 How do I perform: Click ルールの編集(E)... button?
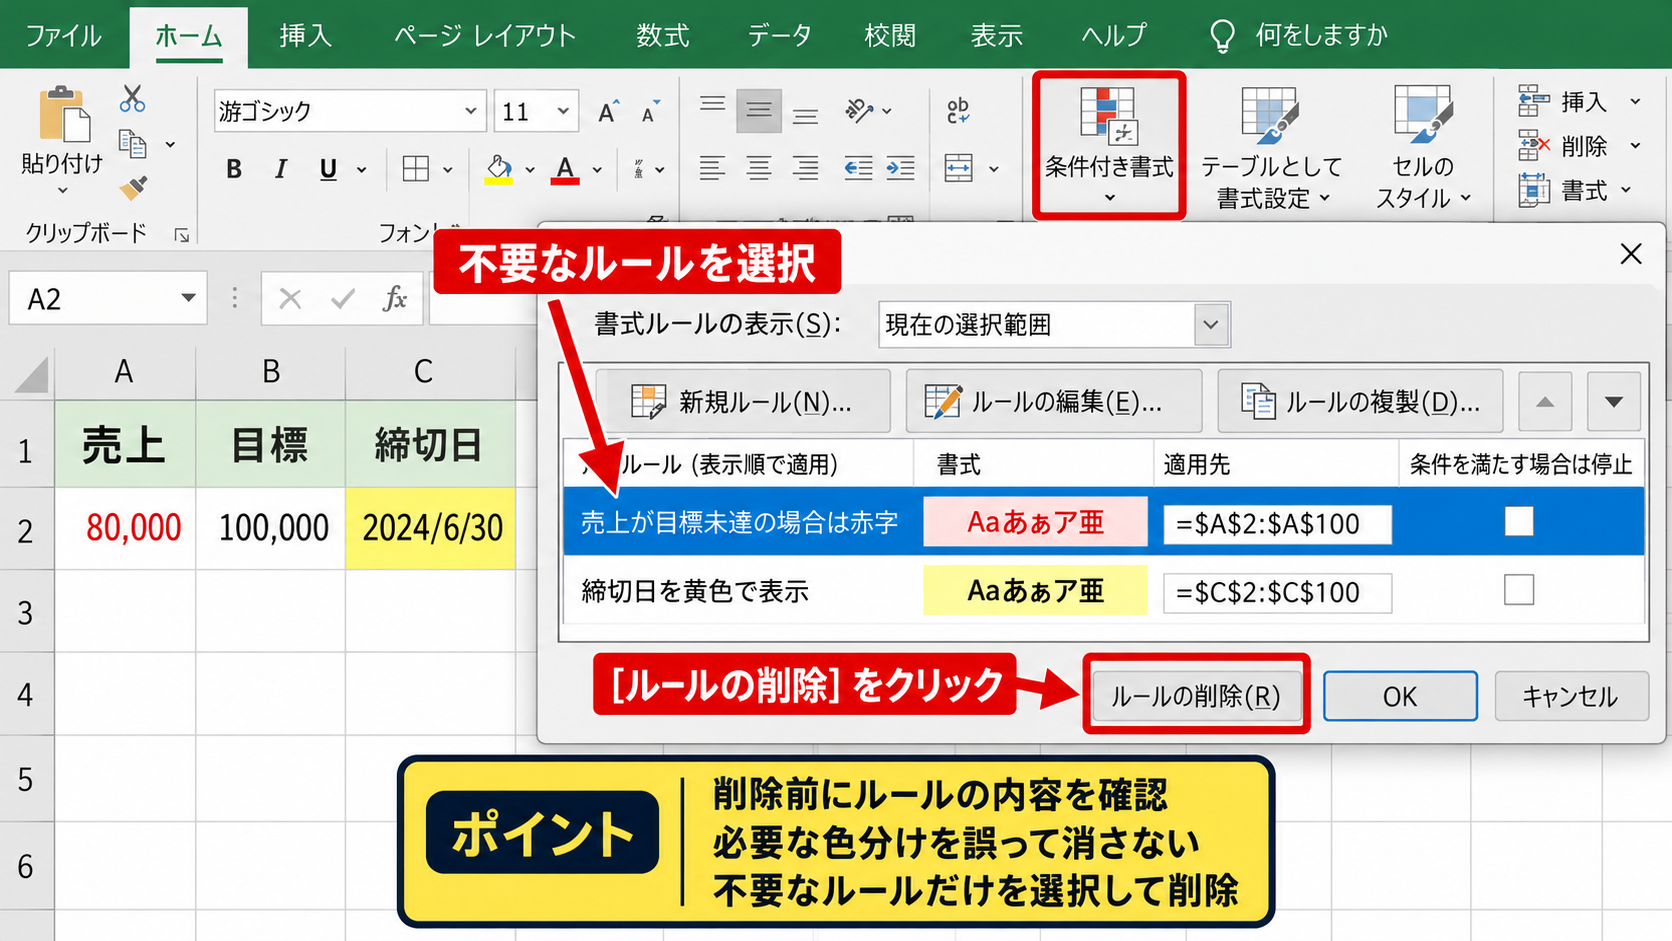tap(1053, 401)
